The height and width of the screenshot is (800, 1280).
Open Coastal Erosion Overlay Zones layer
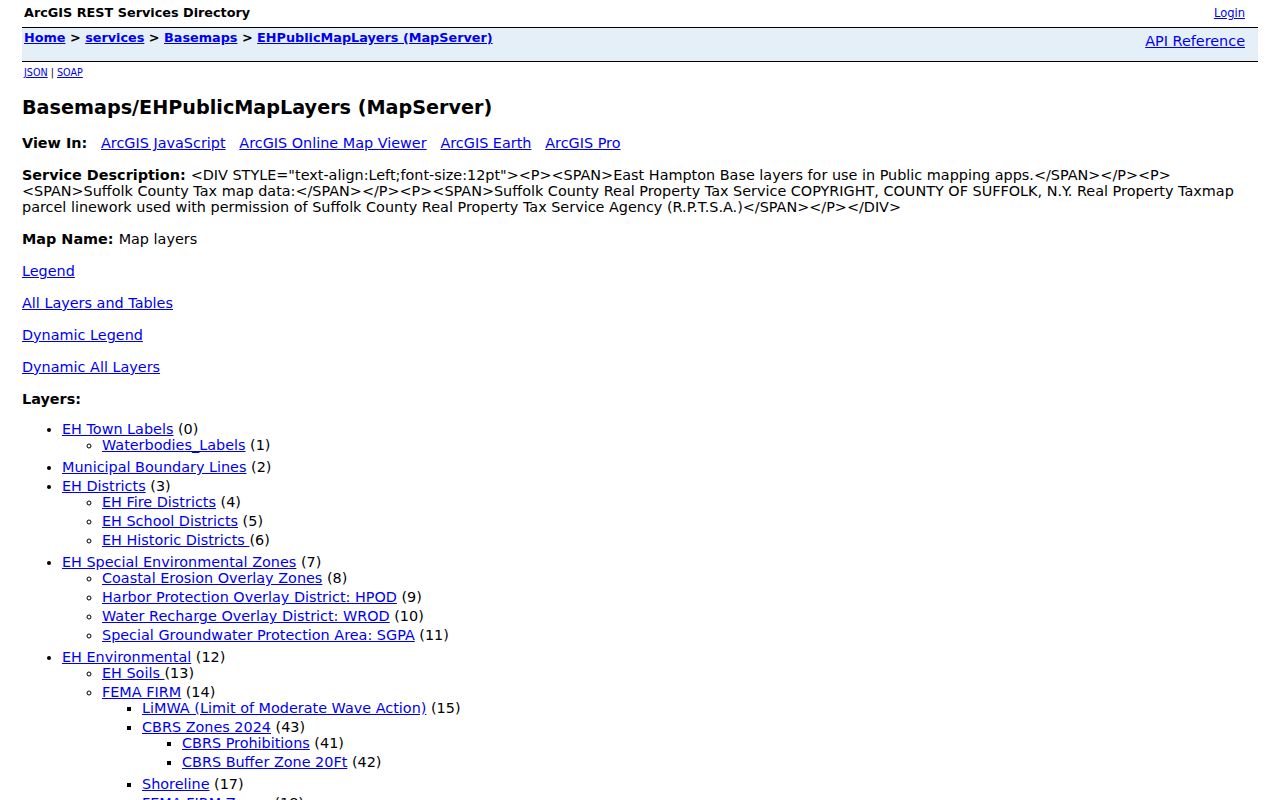[212, 578]
